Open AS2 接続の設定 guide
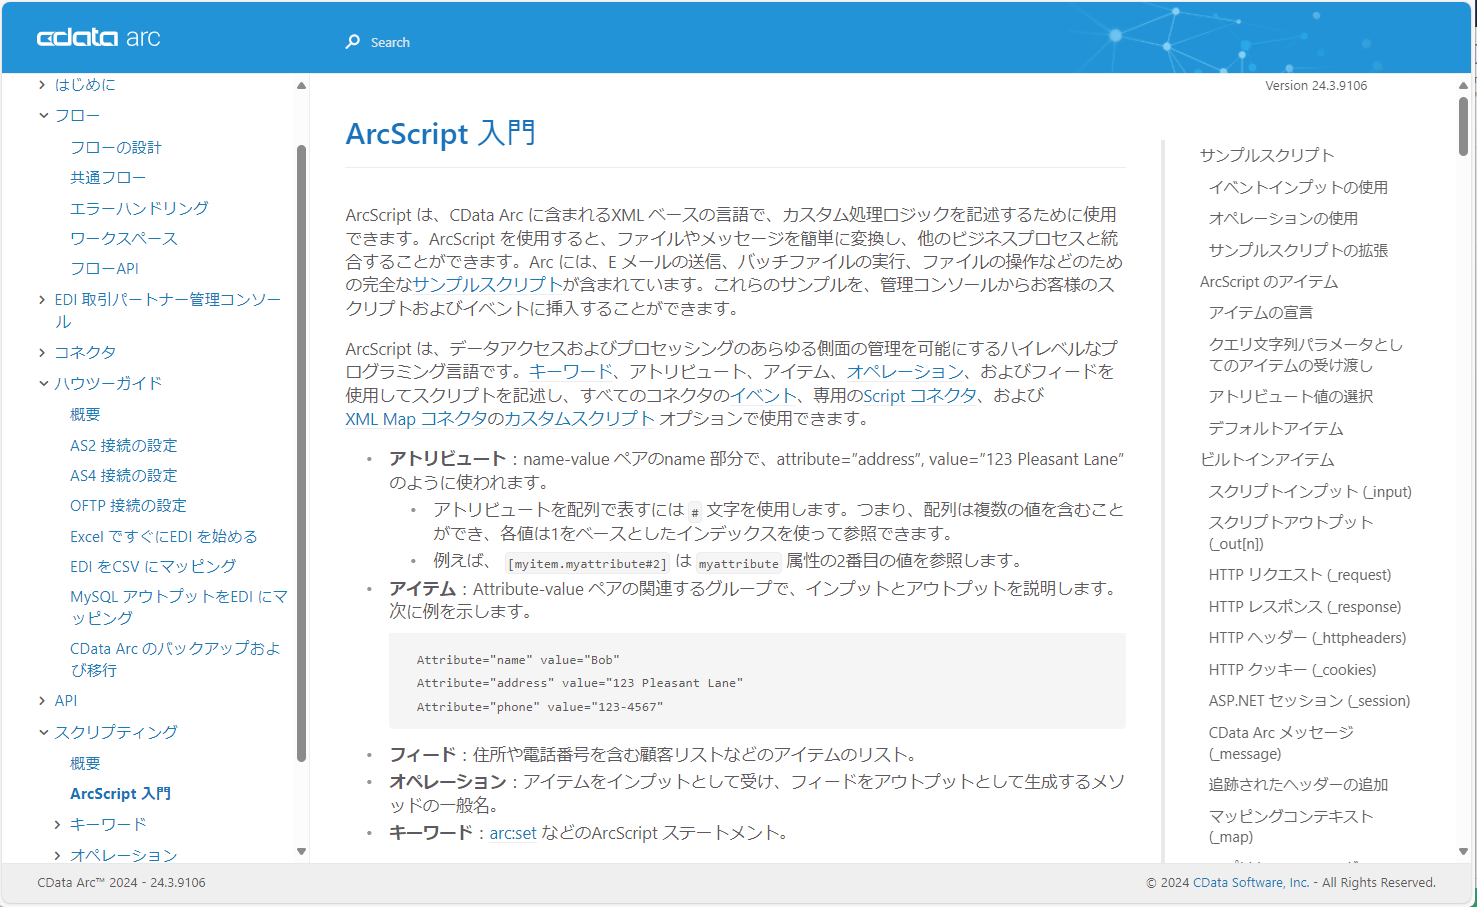1477x907 pixels. click(x=123, y=445)
